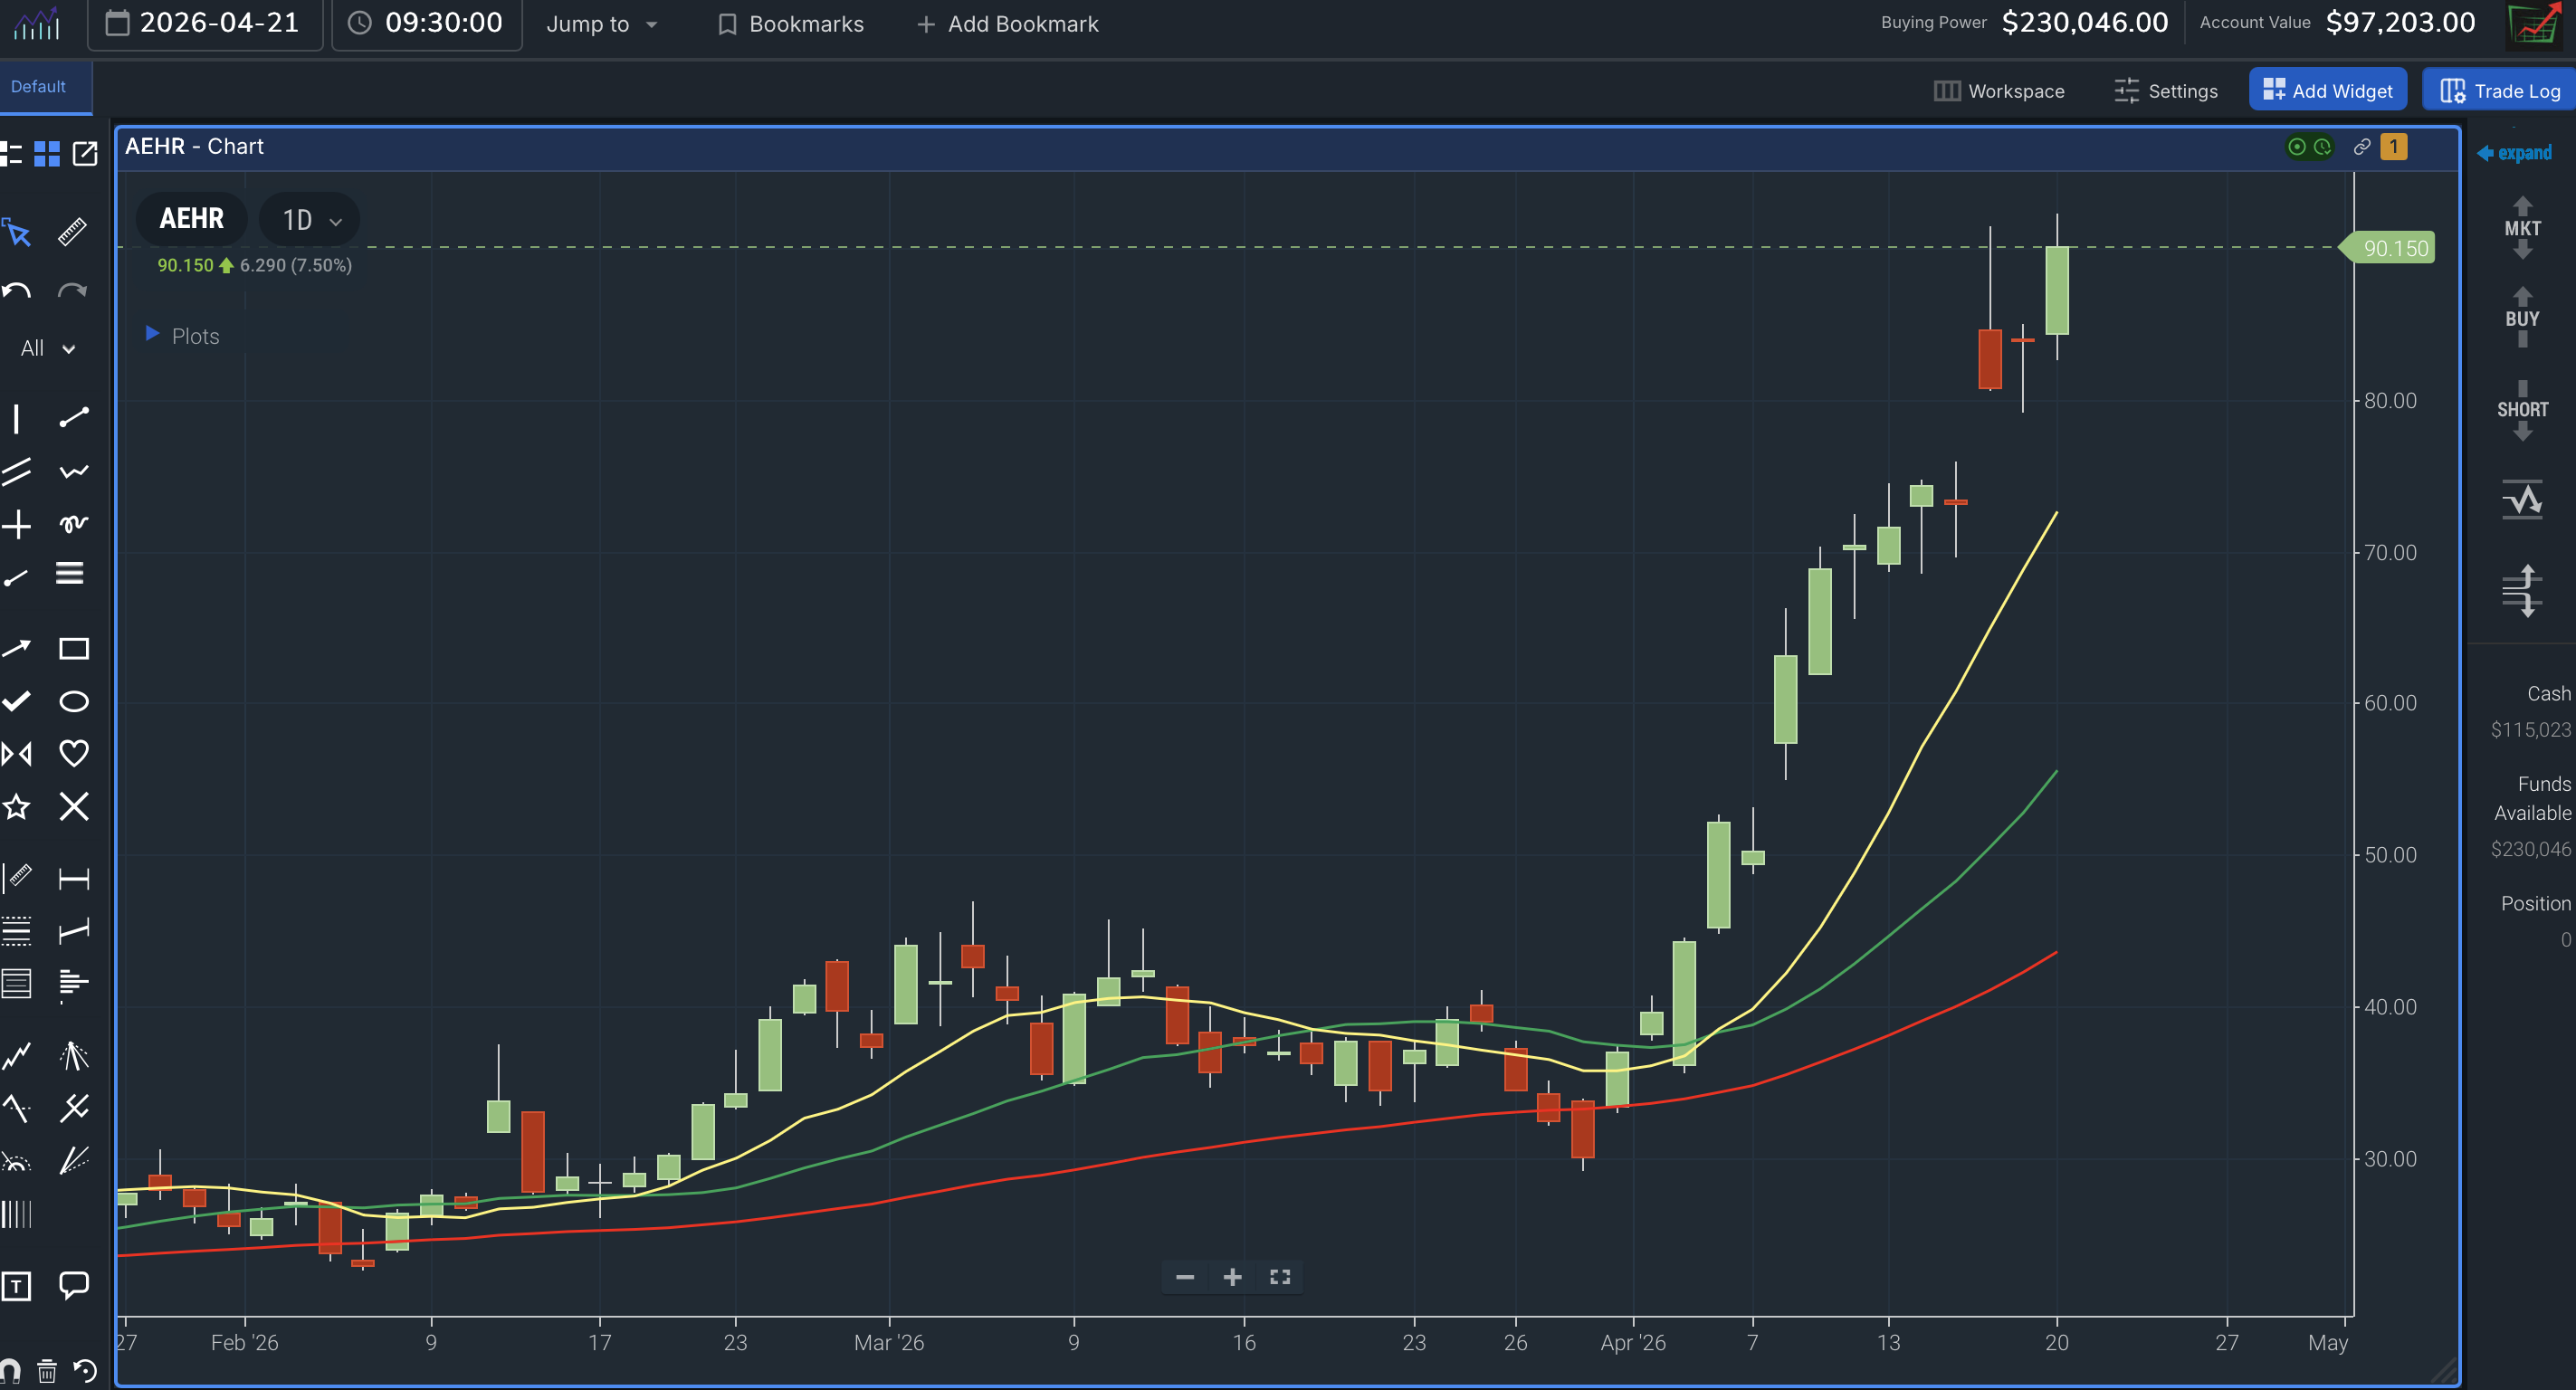Select the ellipse drawing tool
2576x1390 pixels.
pos(73,701)
